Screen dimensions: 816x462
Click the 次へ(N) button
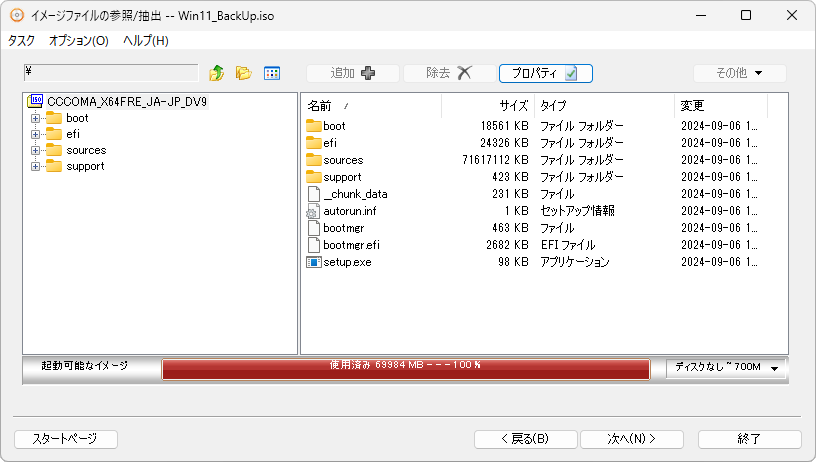pos(632,439)
